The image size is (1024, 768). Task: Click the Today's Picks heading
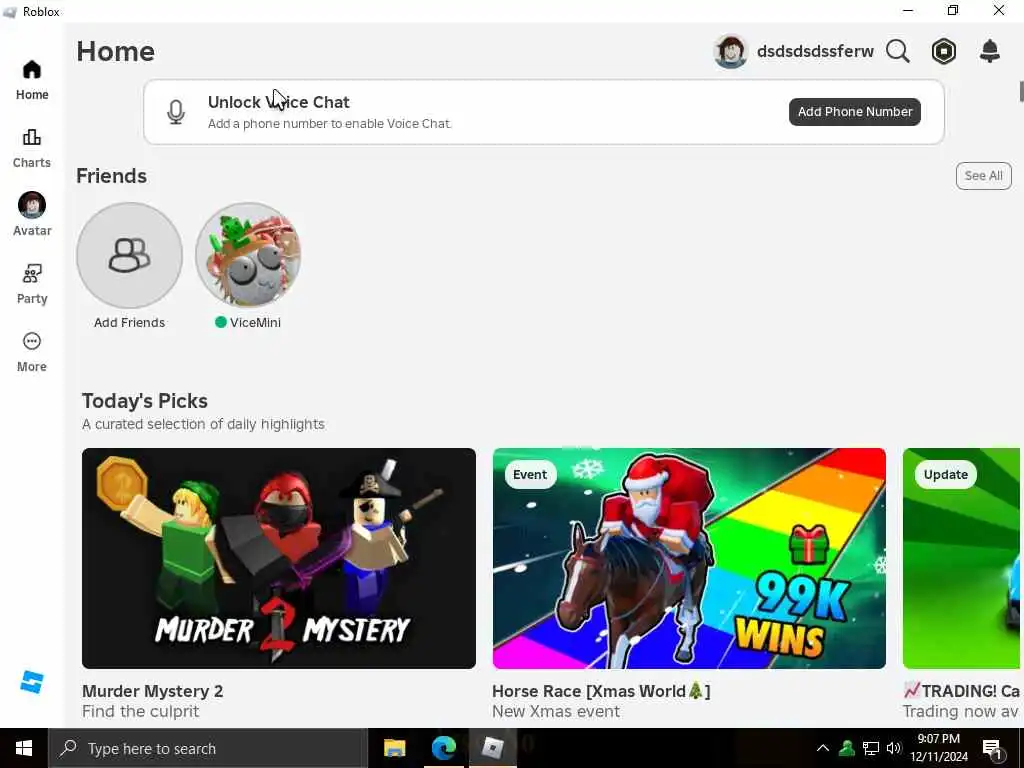[x=145, y=401]
